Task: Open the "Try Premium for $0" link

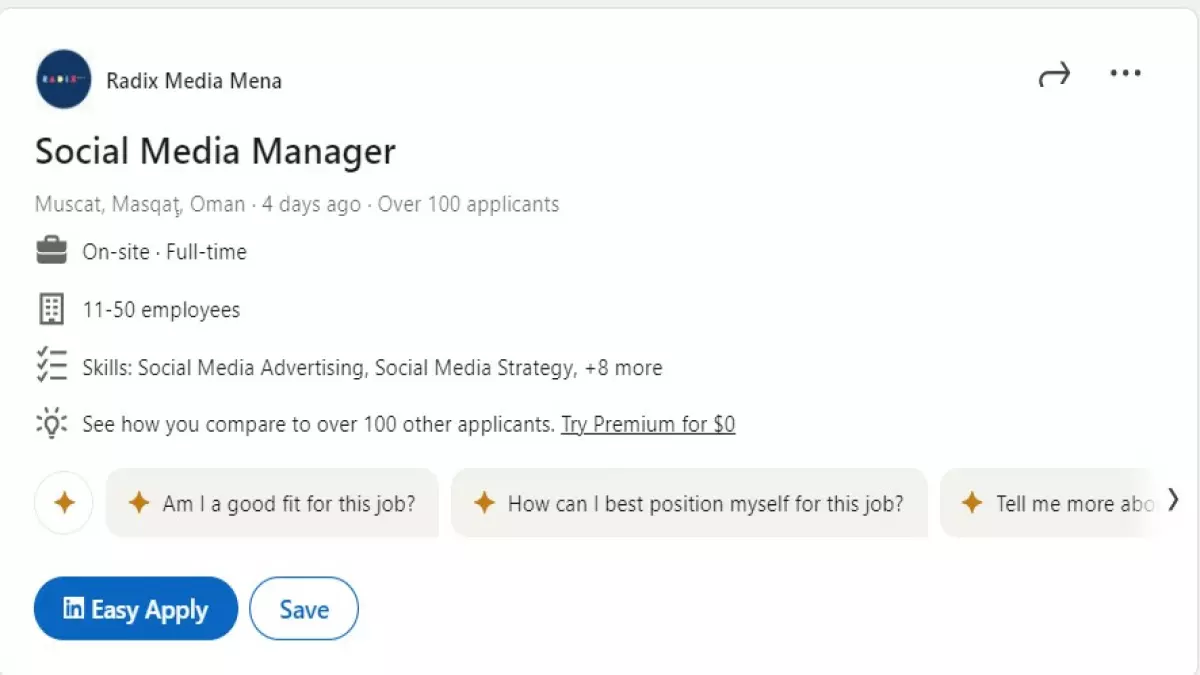Action: [x=648, y=424]
